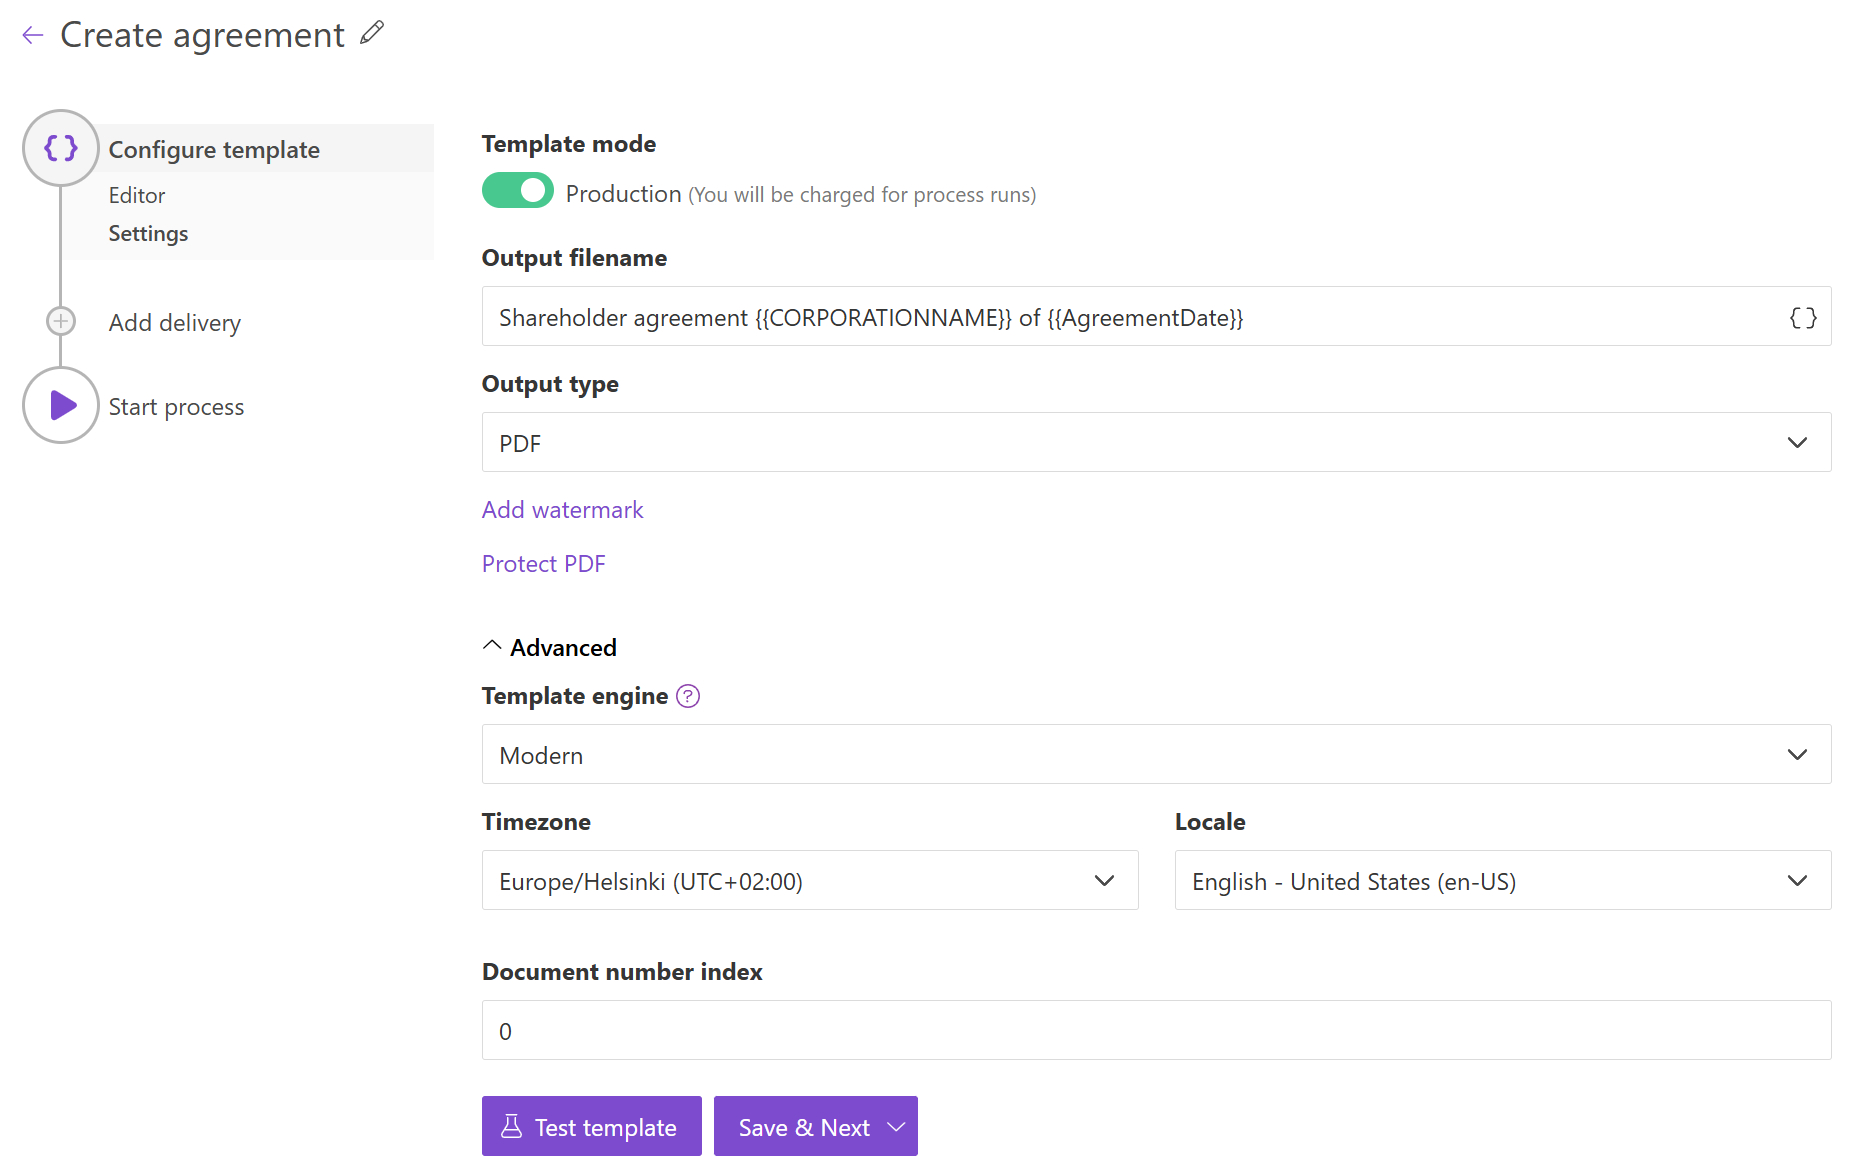This screenshot has height=1176, width=1857.
Task: Open the Template engine dropdown
Action: (x=1797, y=755)
